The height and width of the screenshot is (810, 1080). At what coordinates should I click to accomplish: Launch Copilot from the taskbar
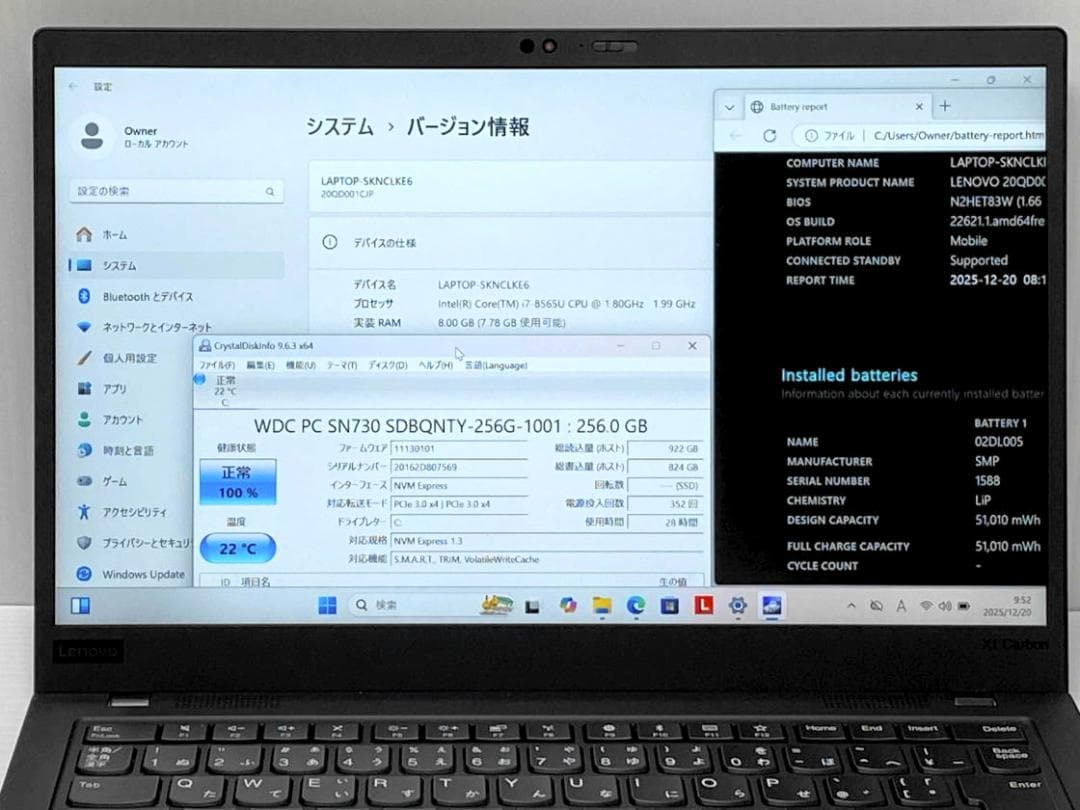click(x=568, y=605)
